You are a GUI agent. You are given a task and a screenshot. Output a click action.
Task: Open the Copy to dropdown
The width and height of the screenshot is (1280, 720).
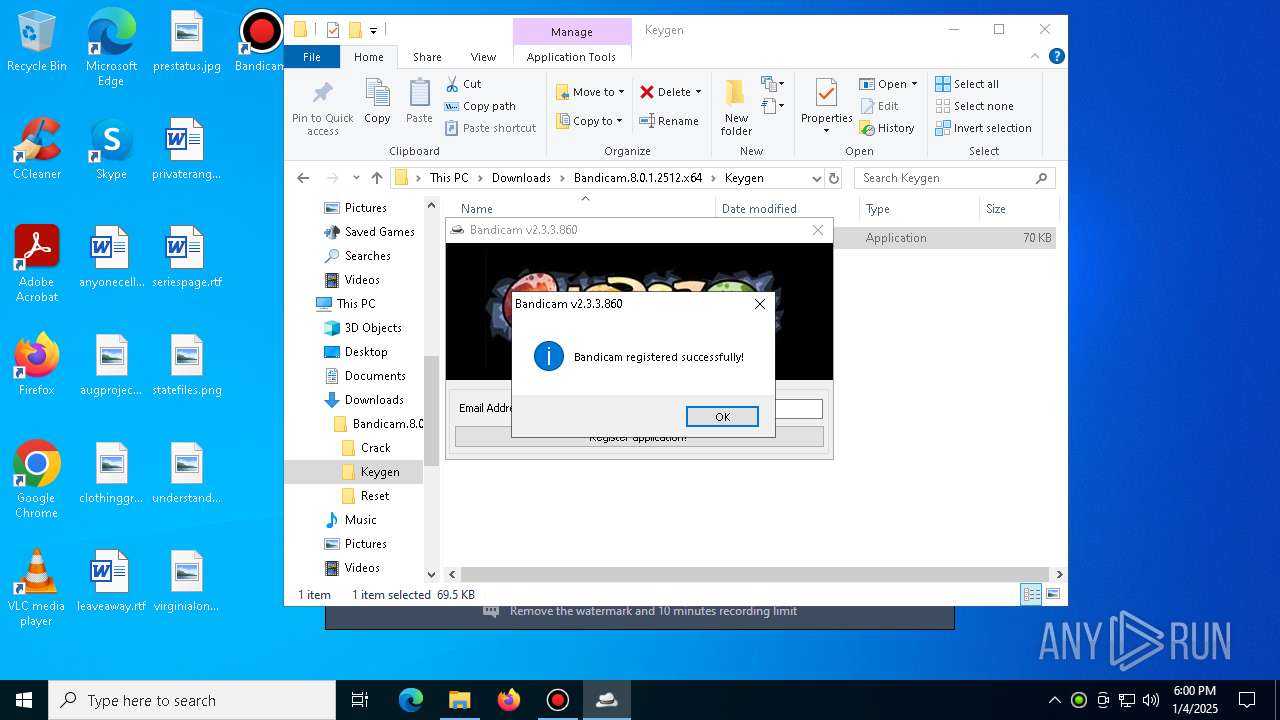589,121
